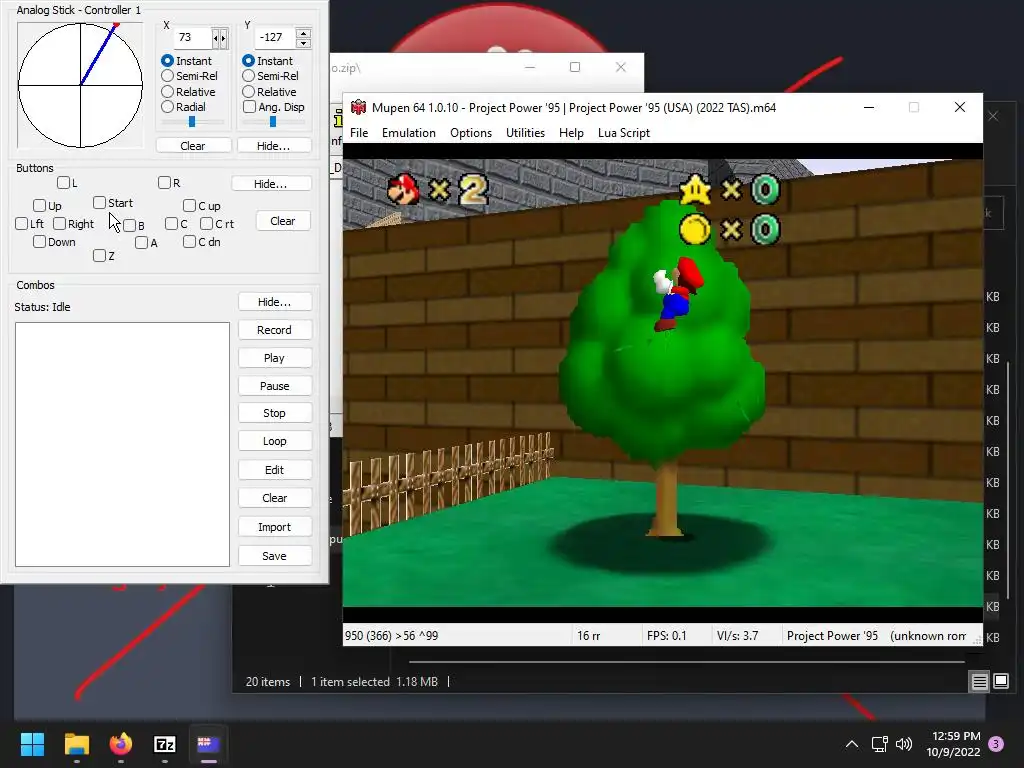Check the Down d-pad checkbox

(39, 242)
